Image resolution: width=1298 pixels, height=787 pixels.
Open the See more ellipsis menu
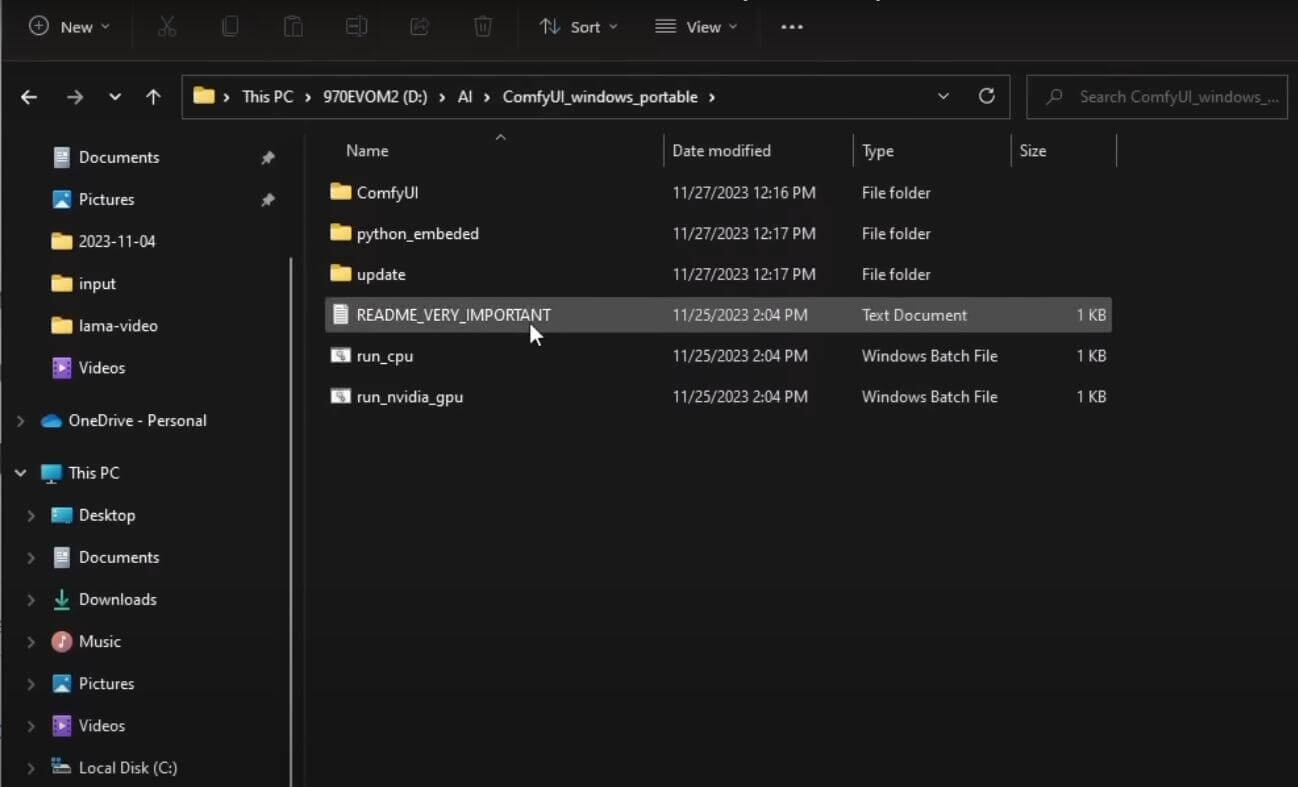tap(792, 27)
